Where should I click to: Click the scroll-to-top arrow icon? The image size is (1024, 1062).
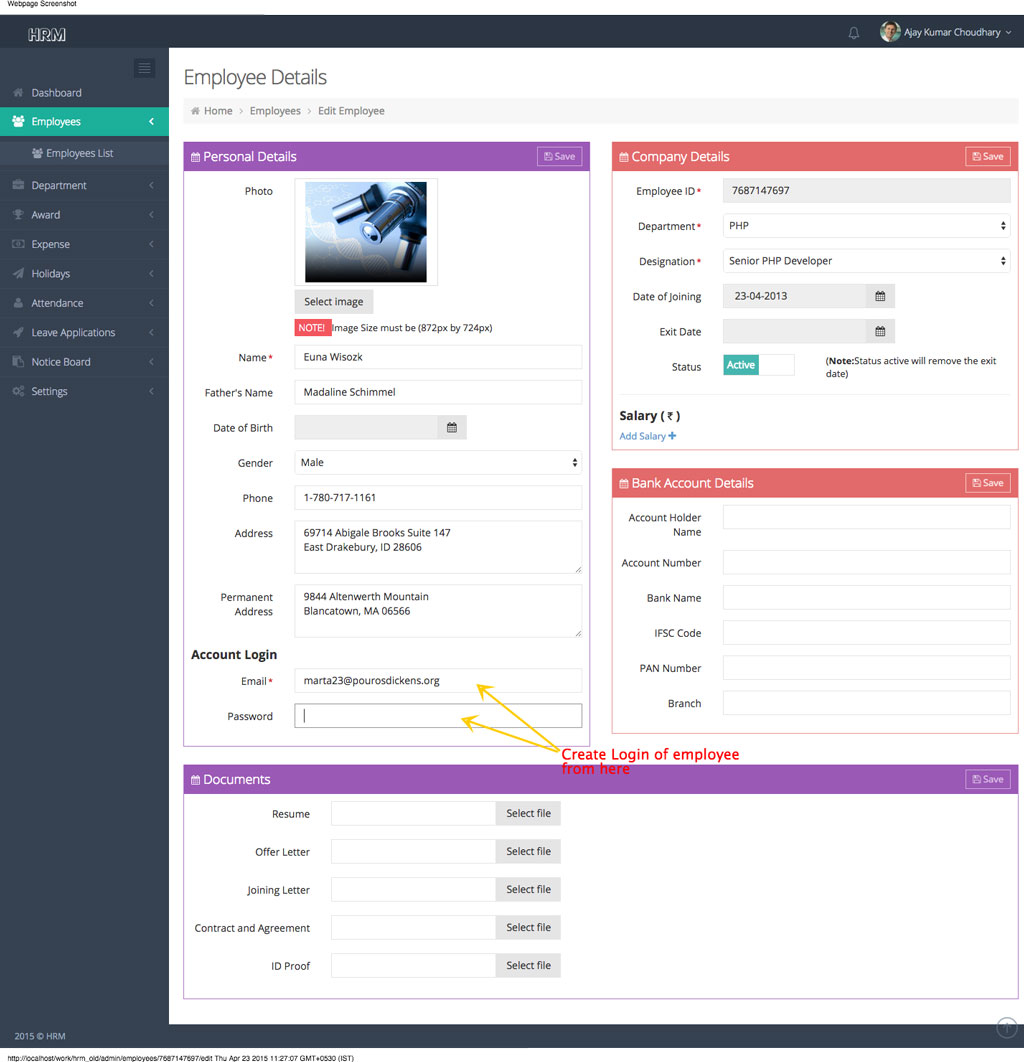(1006, 1027)
